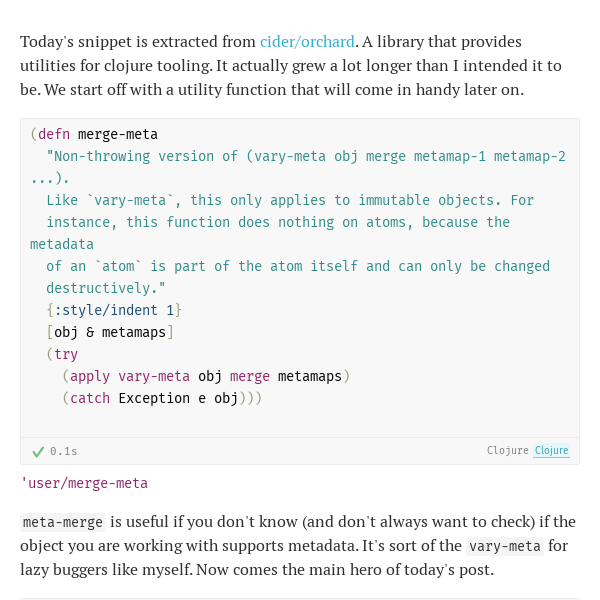
Task: Click the inline vary-meta code in paragraph
Action: tap(505, 546)
